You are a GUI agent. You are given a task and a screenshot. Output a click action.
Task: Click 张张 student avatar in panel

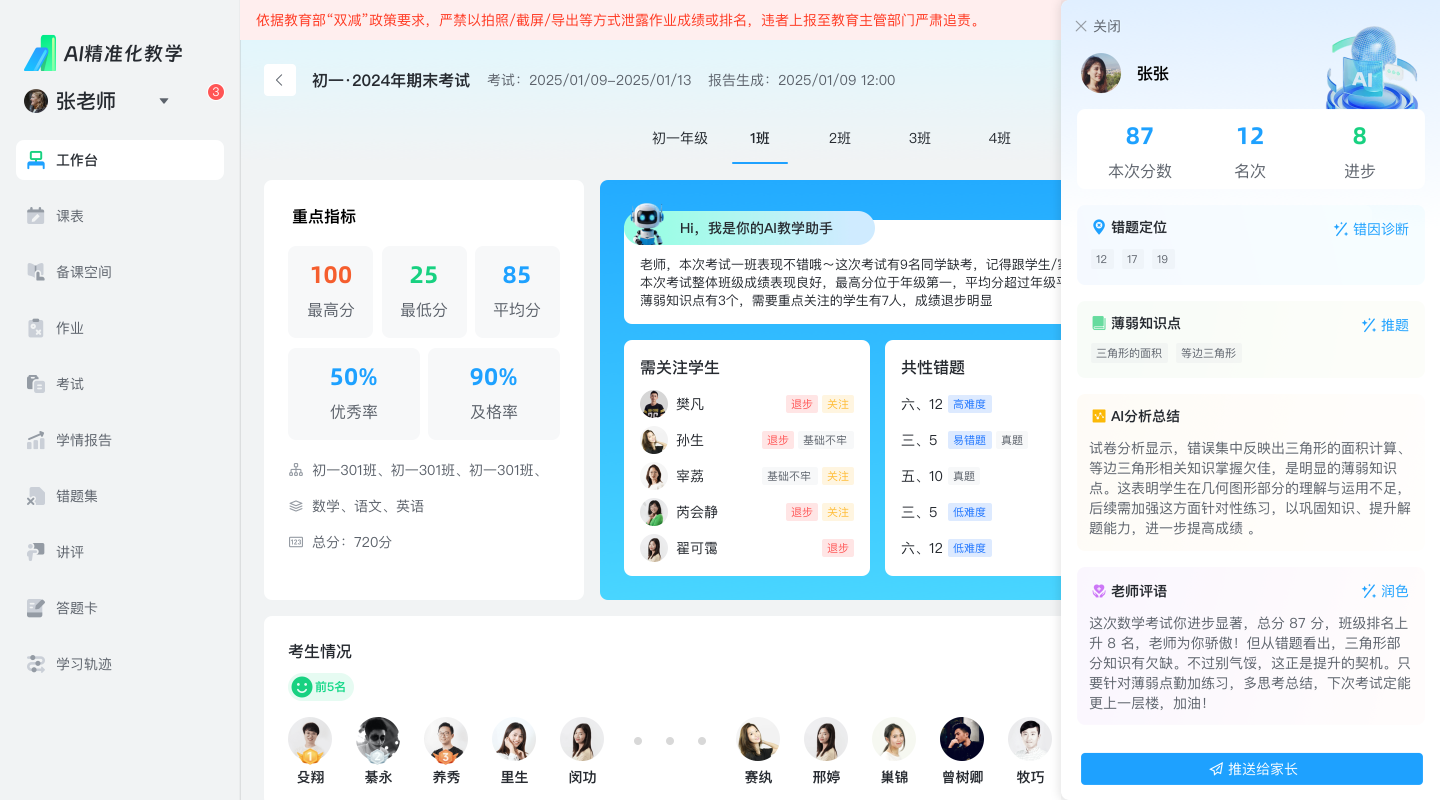click(1101, 73)
